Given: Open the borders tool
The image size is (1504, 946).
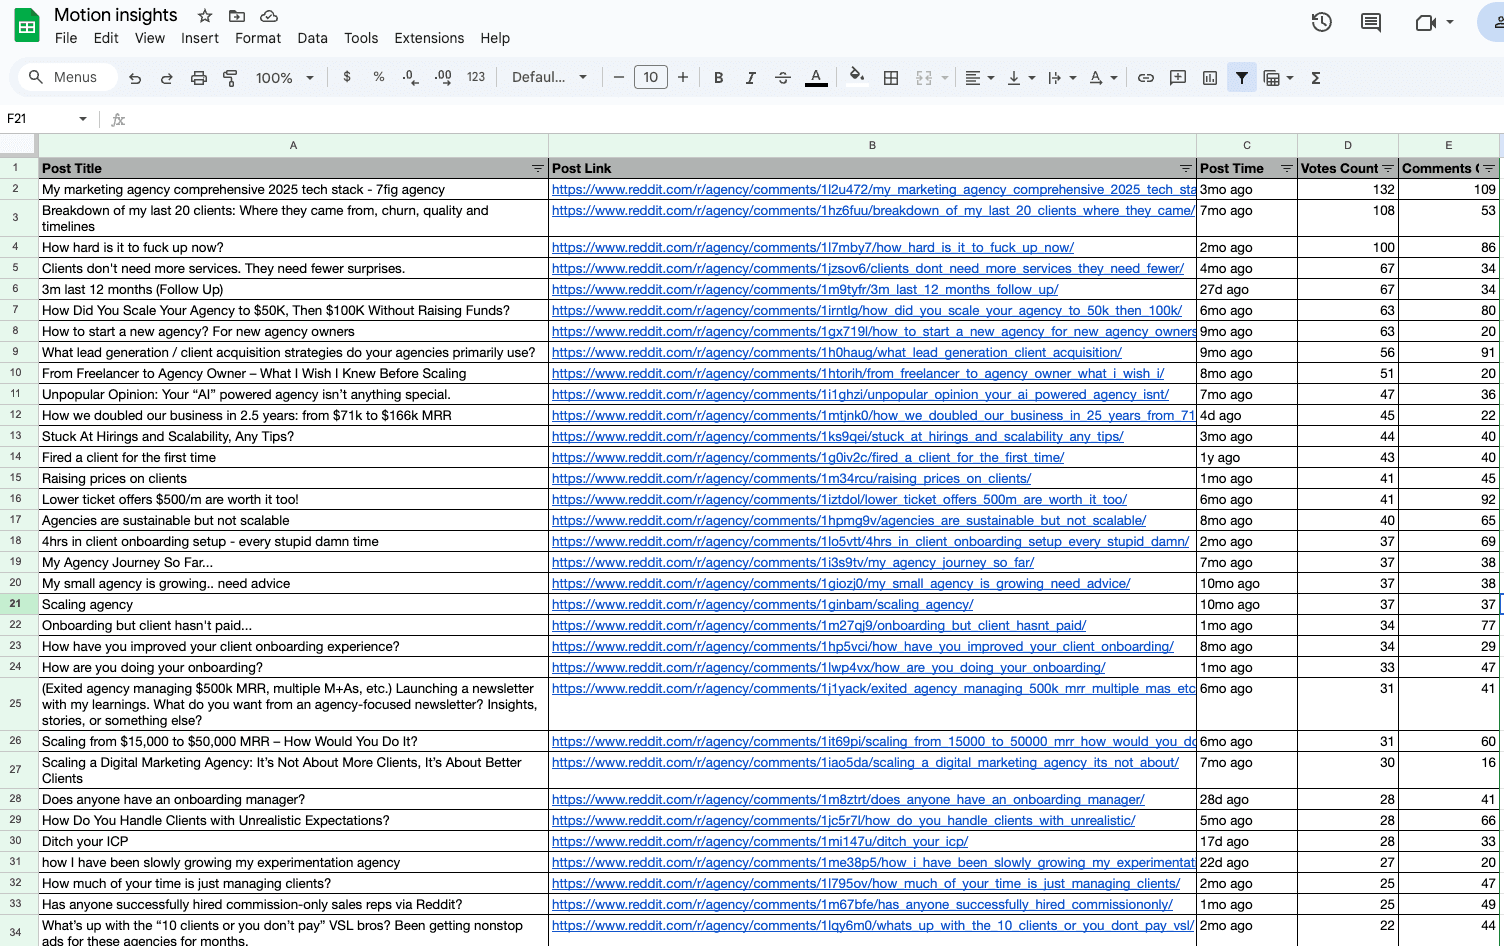Looking at the screenshot, I should point(890,78).
